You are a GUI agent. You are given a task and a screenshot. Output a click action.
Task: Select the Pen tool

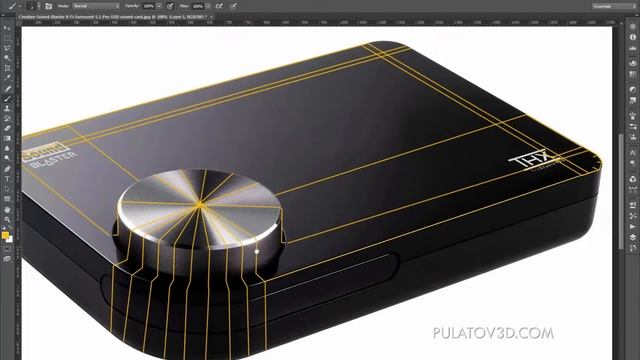pyautogui.click(x=7, y=169)
